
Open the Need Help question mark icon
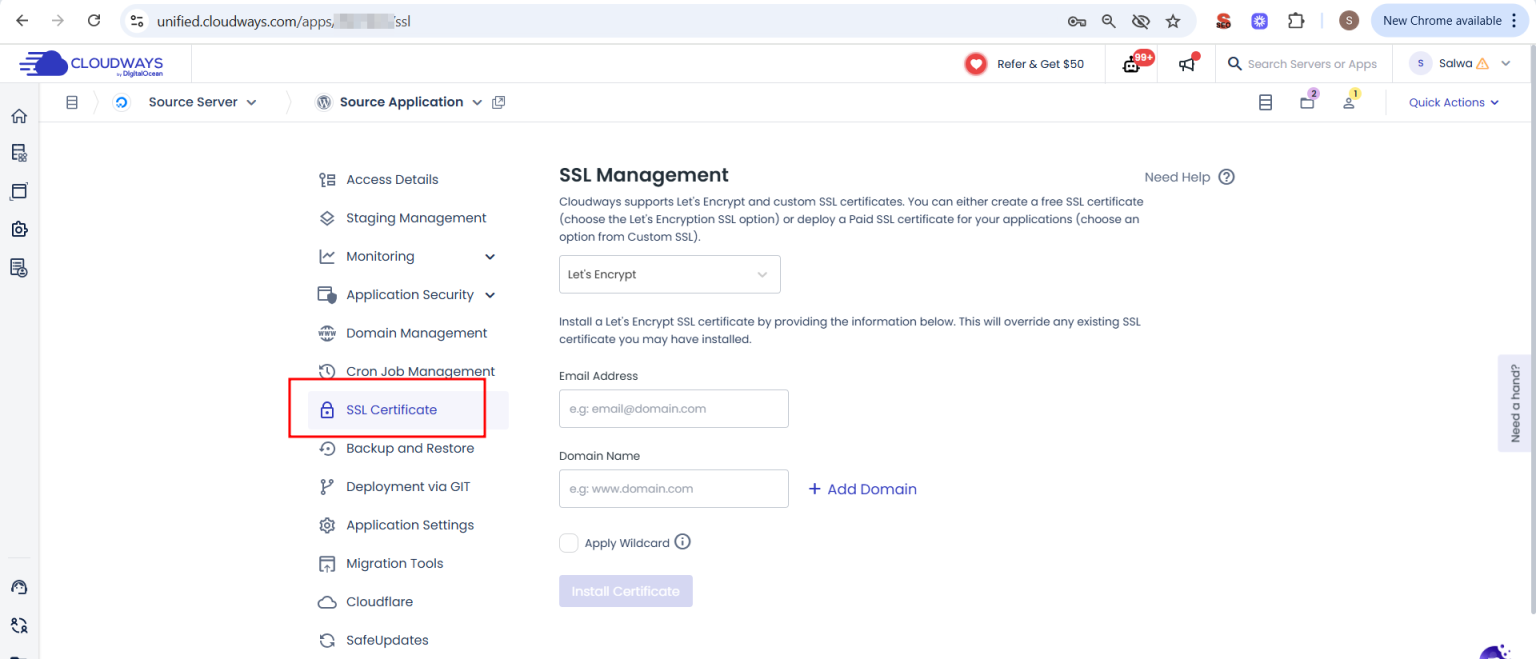click(x=1227, y=177)
